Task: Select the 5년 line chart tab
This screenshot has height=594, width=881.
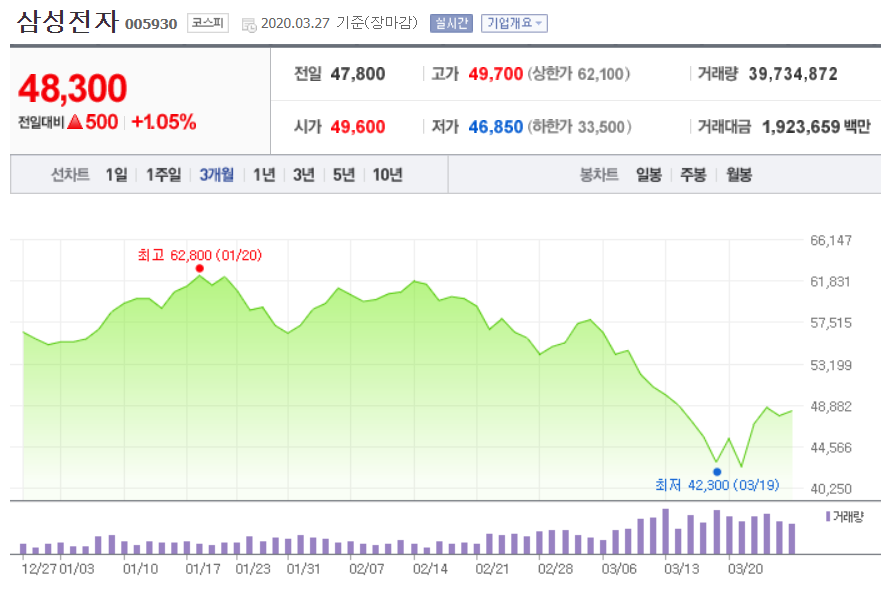Action: [343, 175]
